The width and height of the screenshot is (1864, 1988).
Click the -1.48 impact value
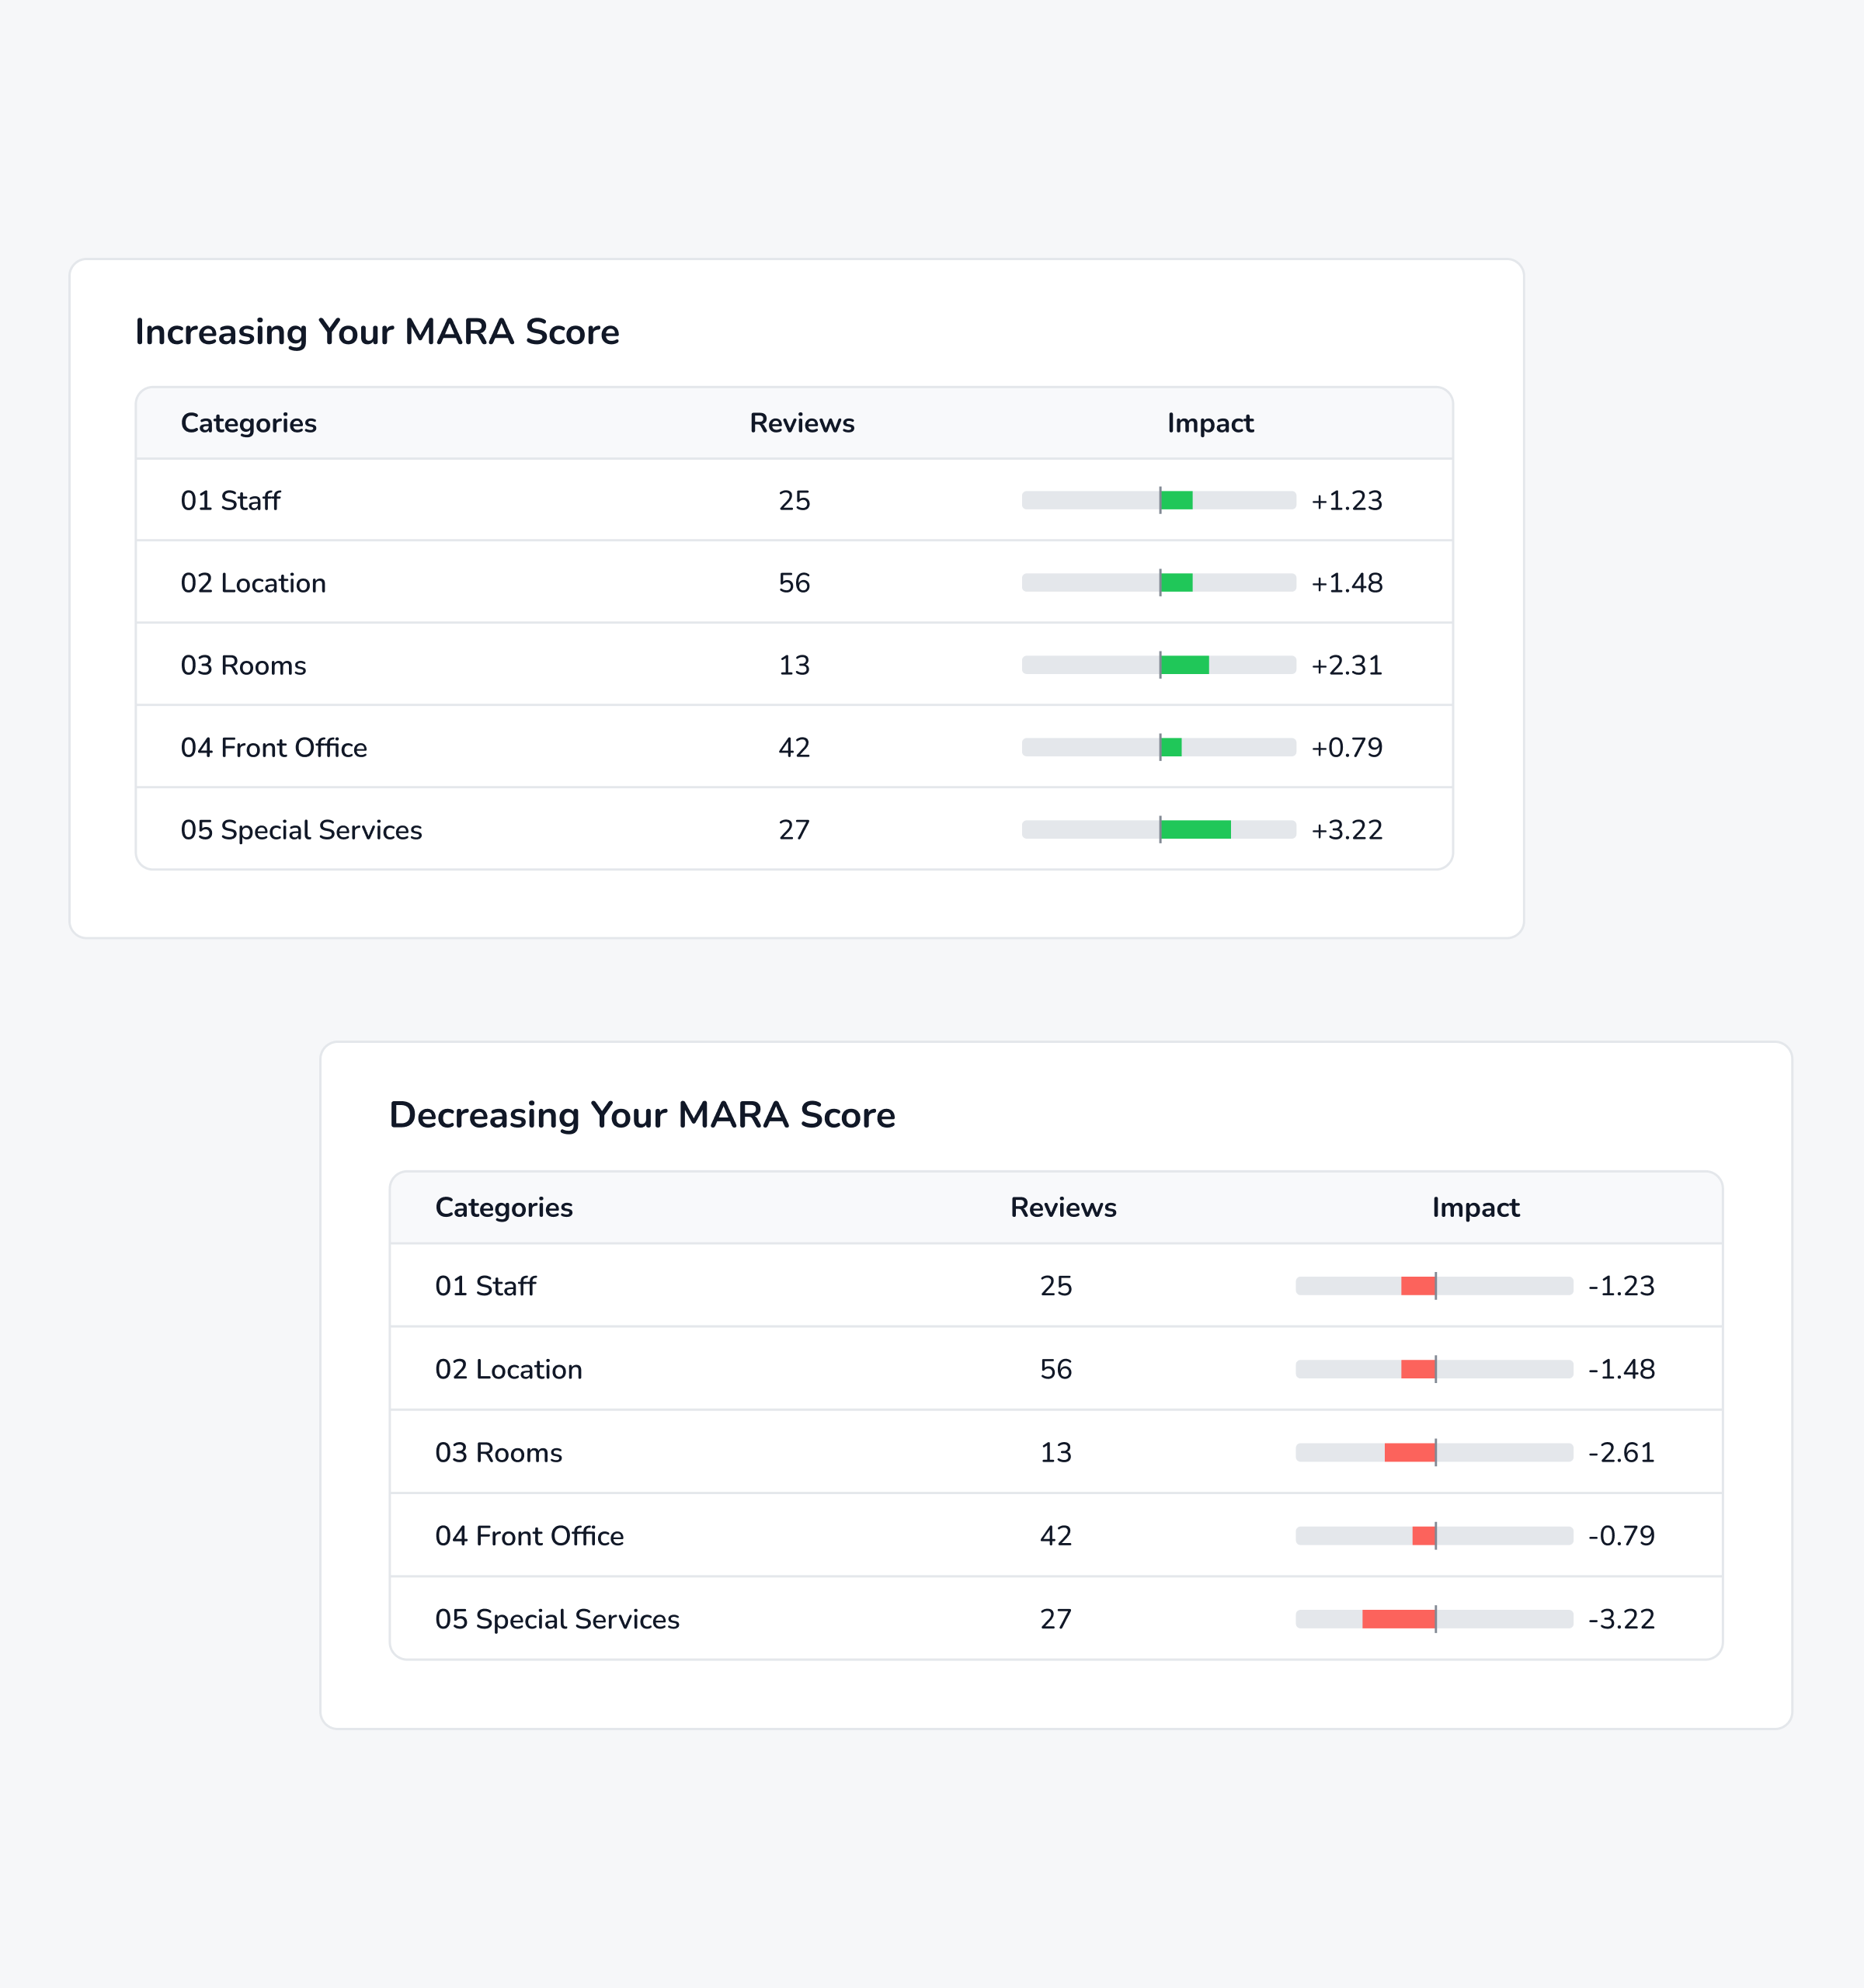(x=1621, y=1369)
